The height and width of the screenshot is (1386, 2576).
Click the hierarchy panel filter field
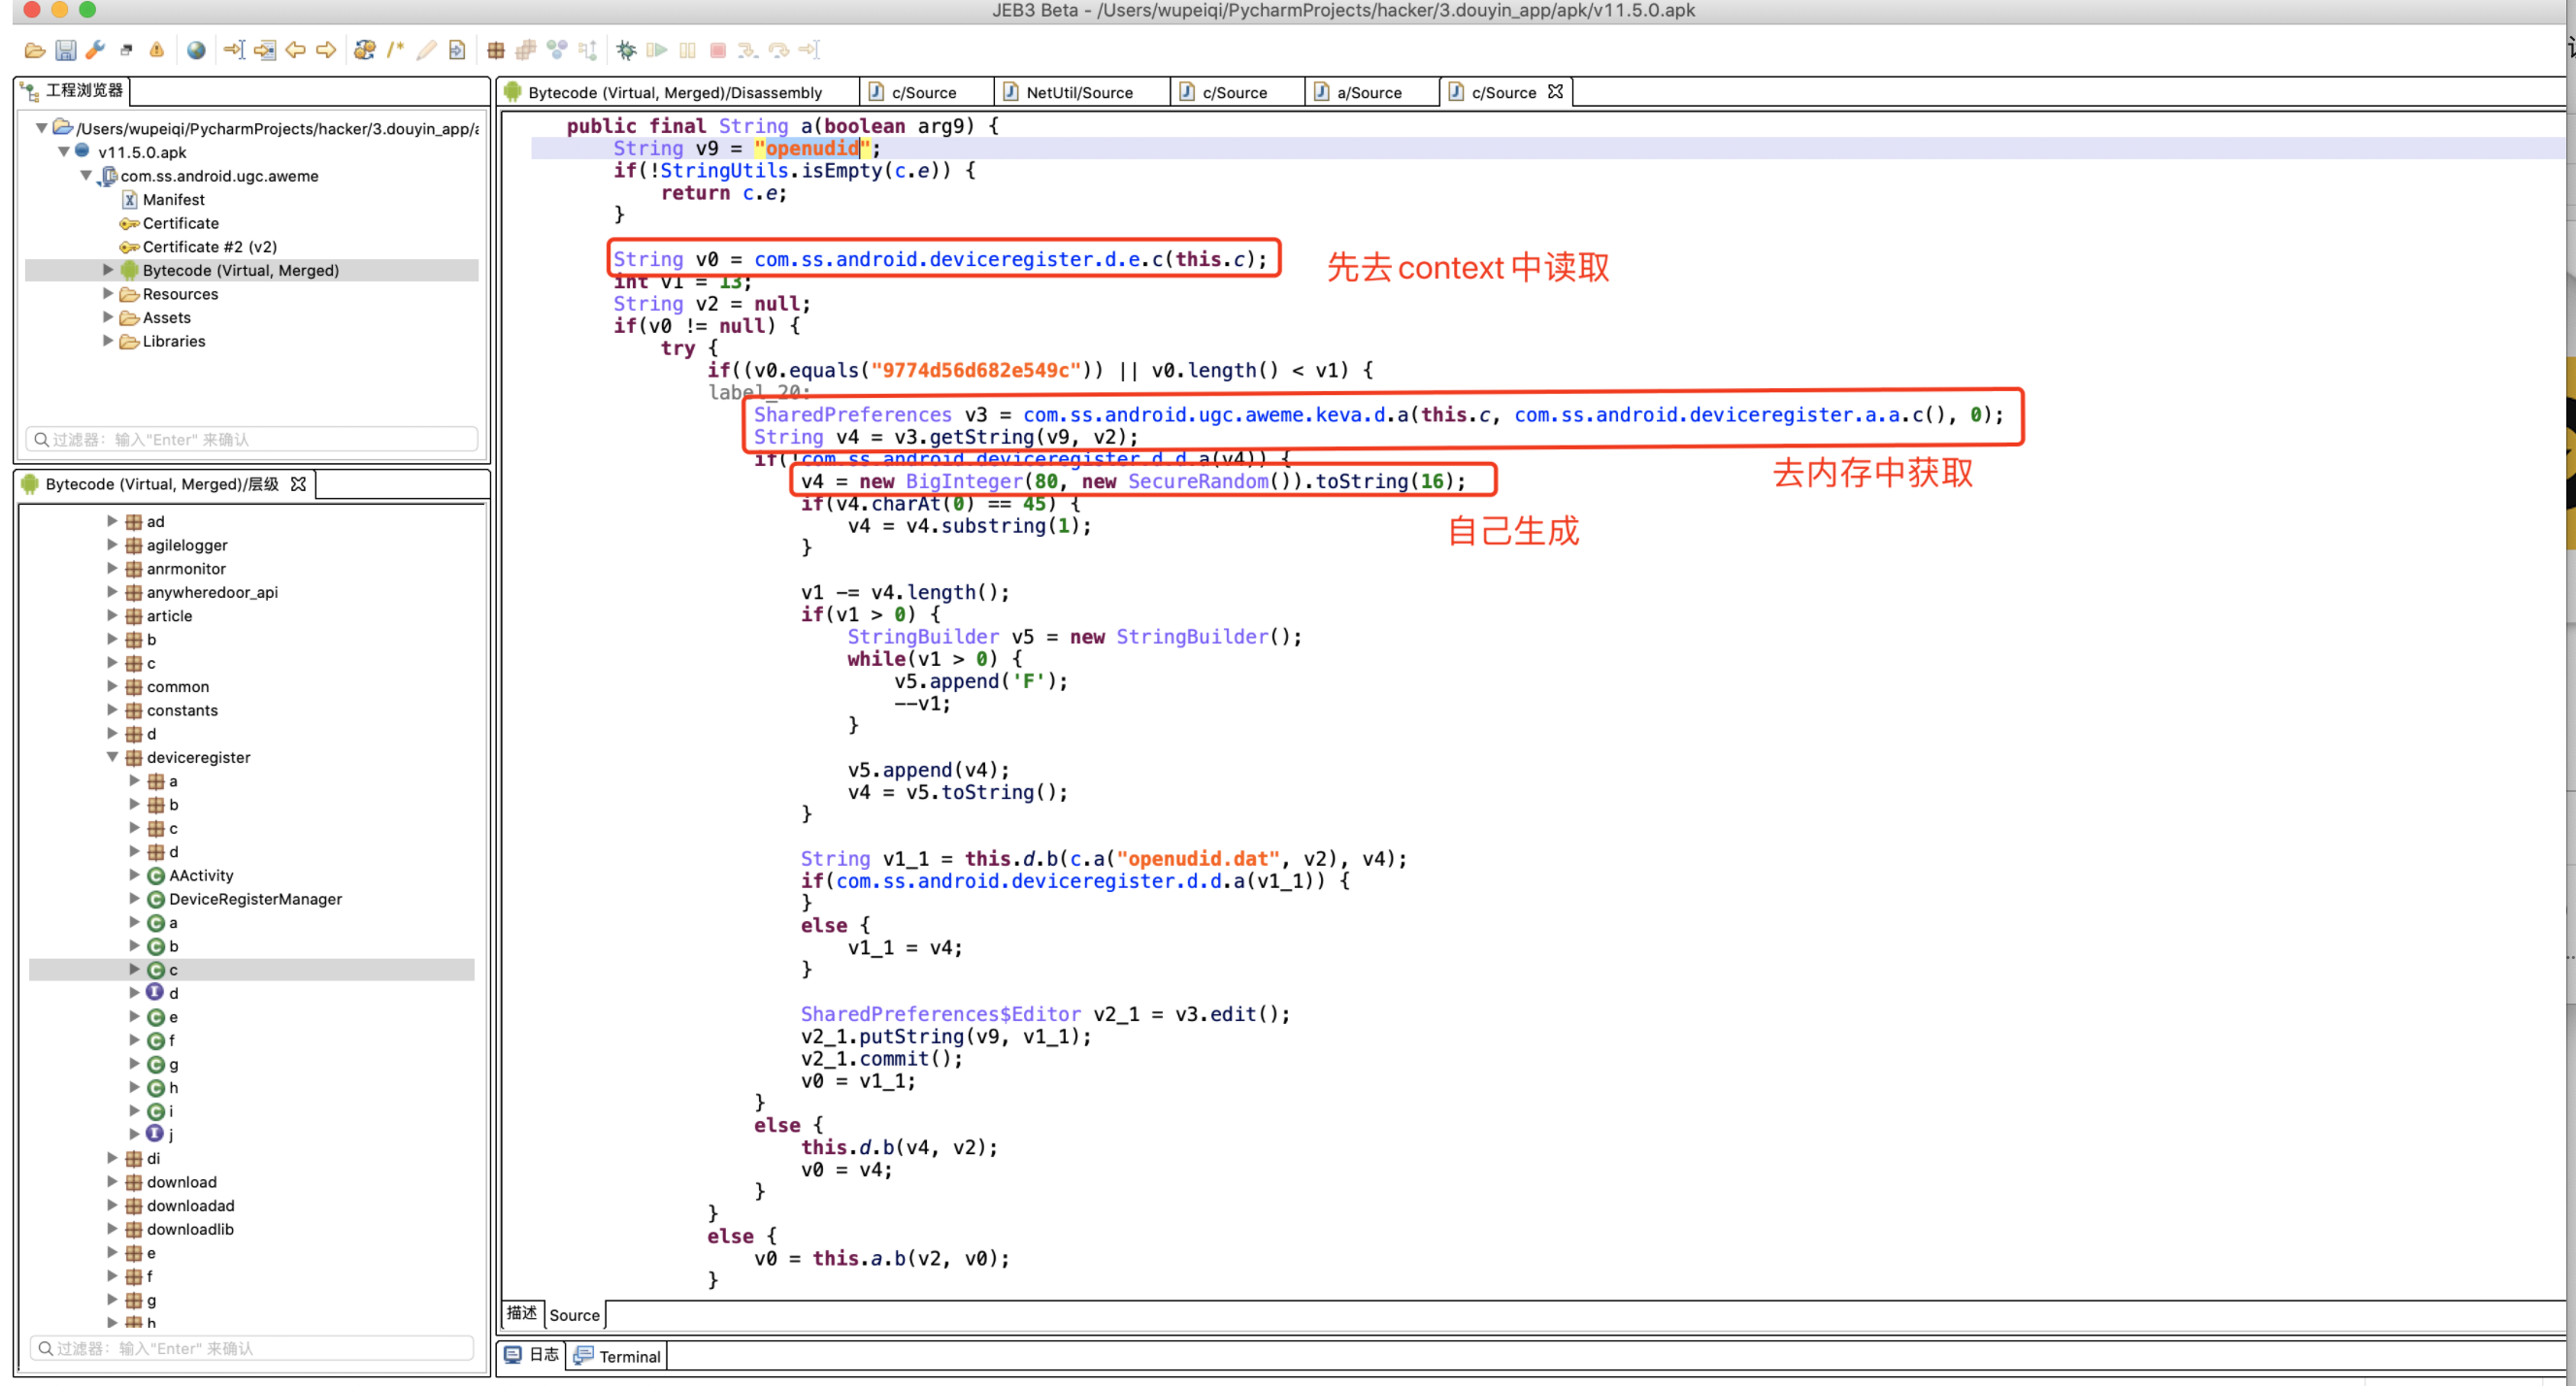pos(252,1348)
